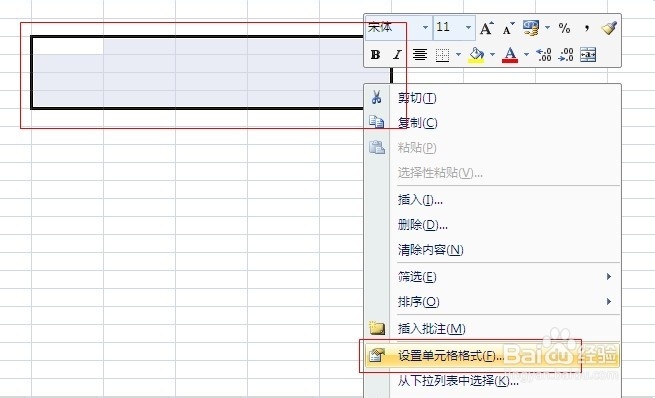655x398 pixels.
Task: Click the white active cell in selection
Action: 68,46
